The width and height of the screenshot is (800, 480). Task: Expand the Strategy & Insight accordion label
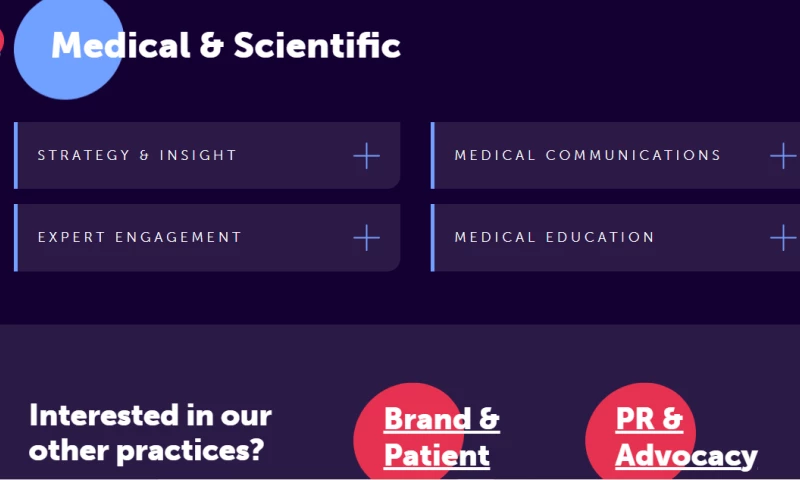(x=137, y=156)
